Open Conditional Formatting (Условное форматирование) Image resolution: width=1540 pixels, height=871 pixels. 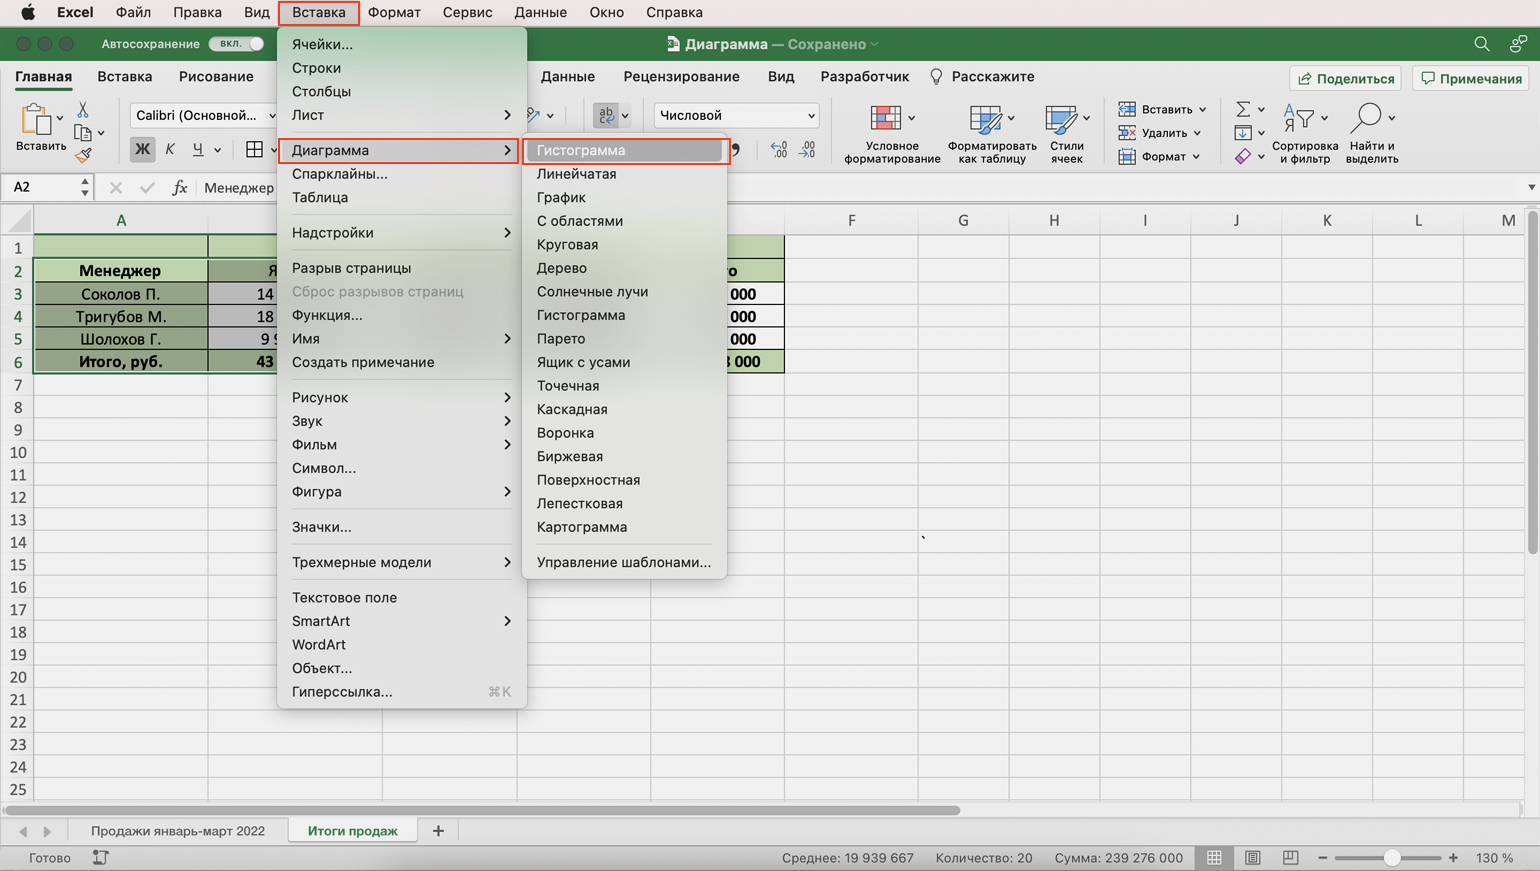click(x=891, y=134)
